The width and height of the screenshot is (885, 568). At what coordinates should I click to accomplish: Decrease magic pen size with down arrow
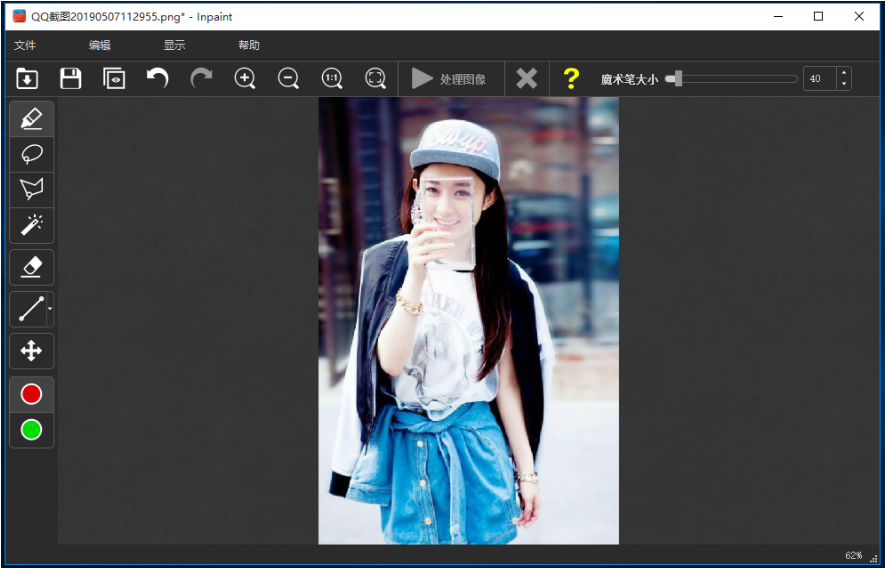(x=844, y=85)
